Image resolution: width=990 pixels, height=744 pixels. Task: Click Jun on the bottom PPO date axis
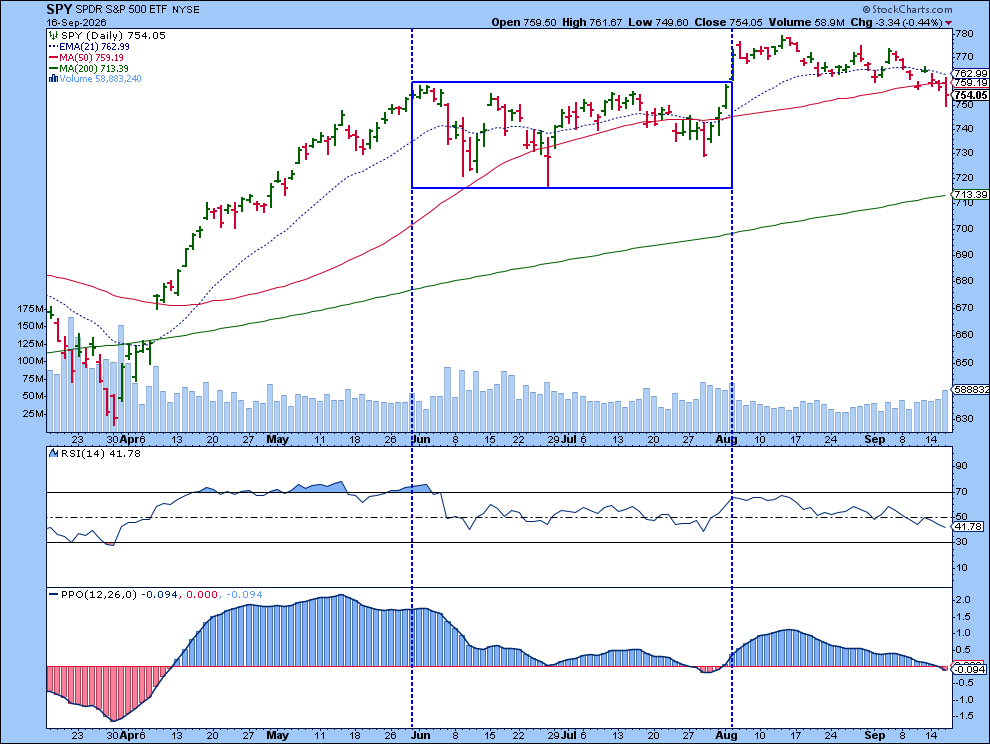click(420, 735)
